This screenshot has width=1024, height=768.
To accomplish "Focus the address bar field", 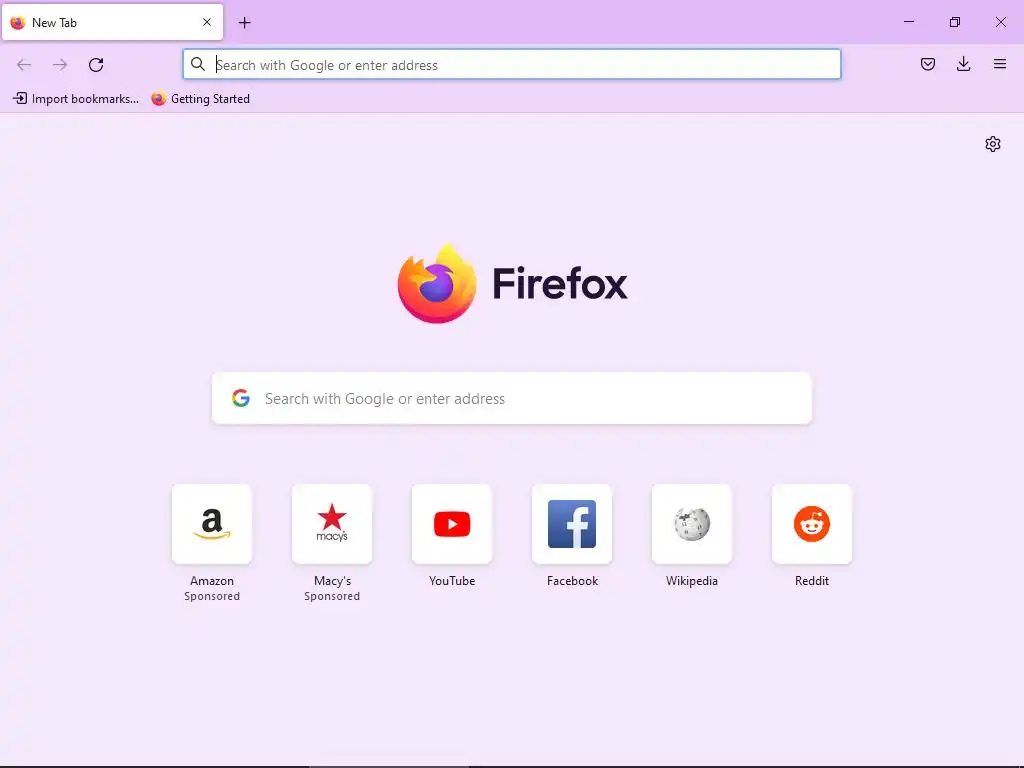I will coord(511,65).
